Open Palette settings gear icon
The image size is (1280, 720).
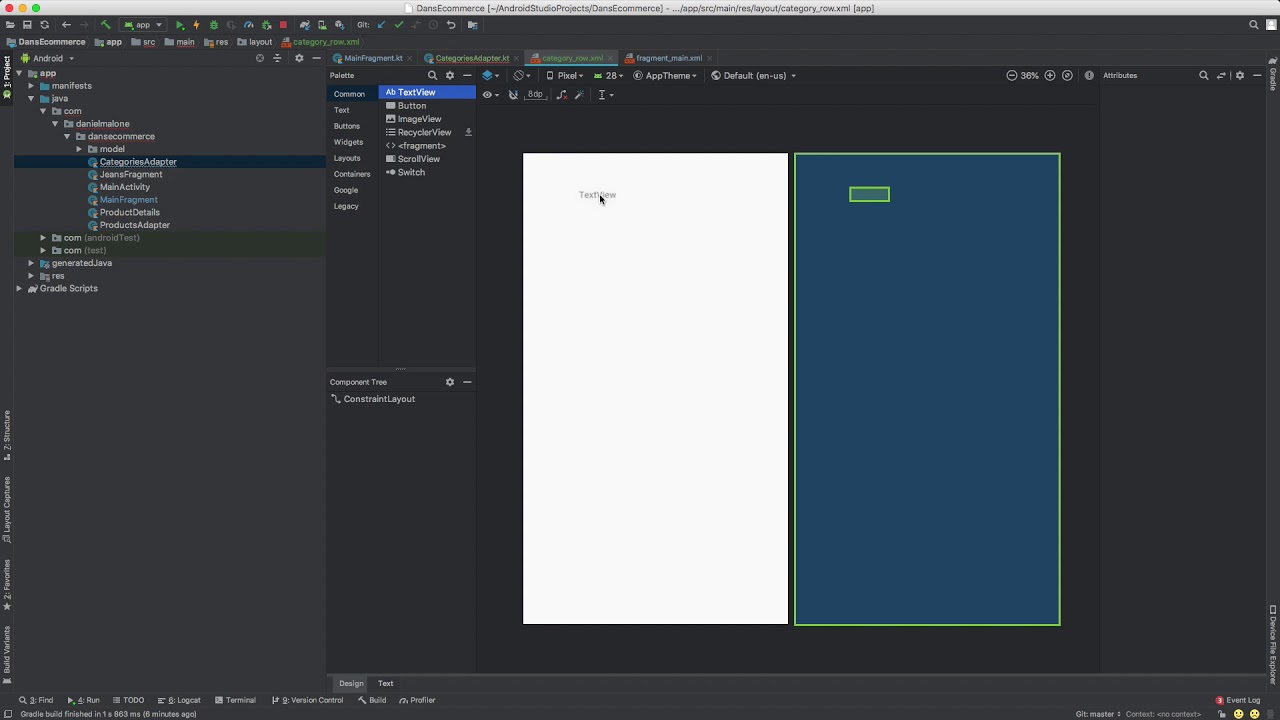[x=450, y=75]
